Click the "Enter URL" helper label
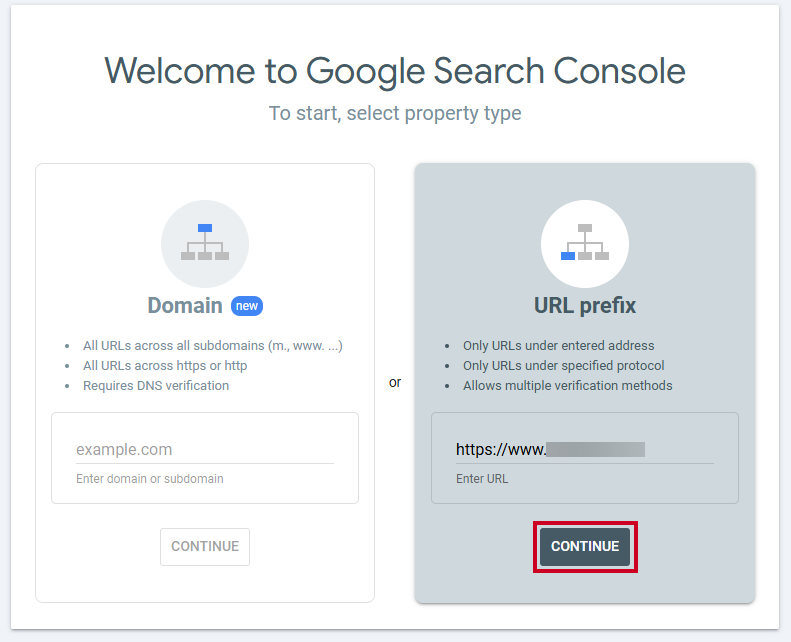The height and width of the screenshot is (642, 791). click(482, 479)
